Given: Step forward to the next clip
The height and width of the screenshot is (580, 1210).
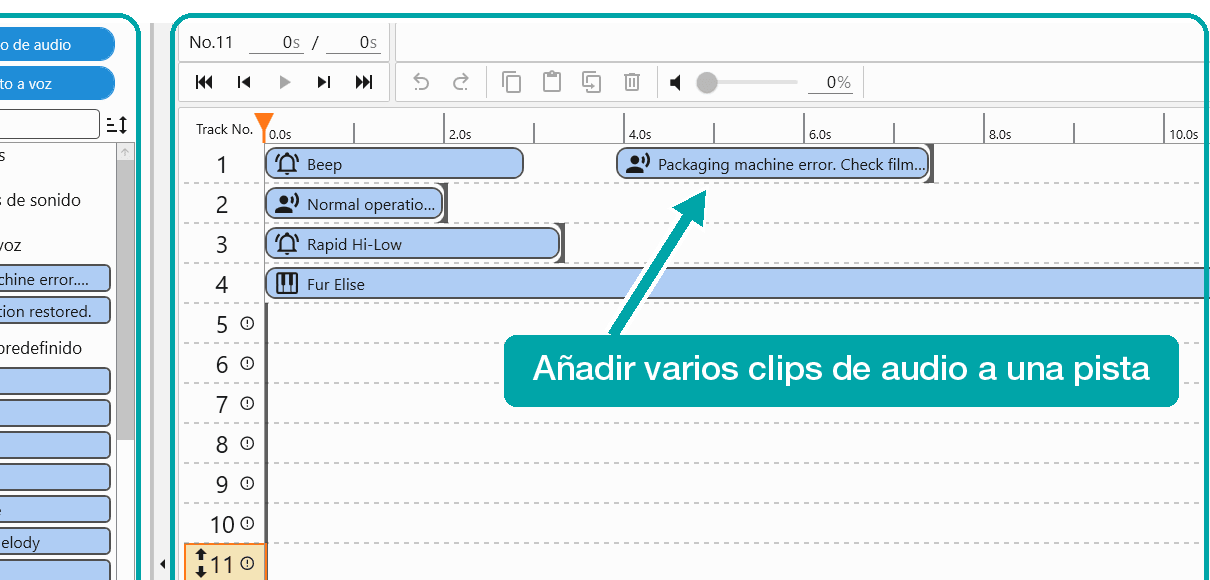Looking at the screenshot, I should pos(323,82).
